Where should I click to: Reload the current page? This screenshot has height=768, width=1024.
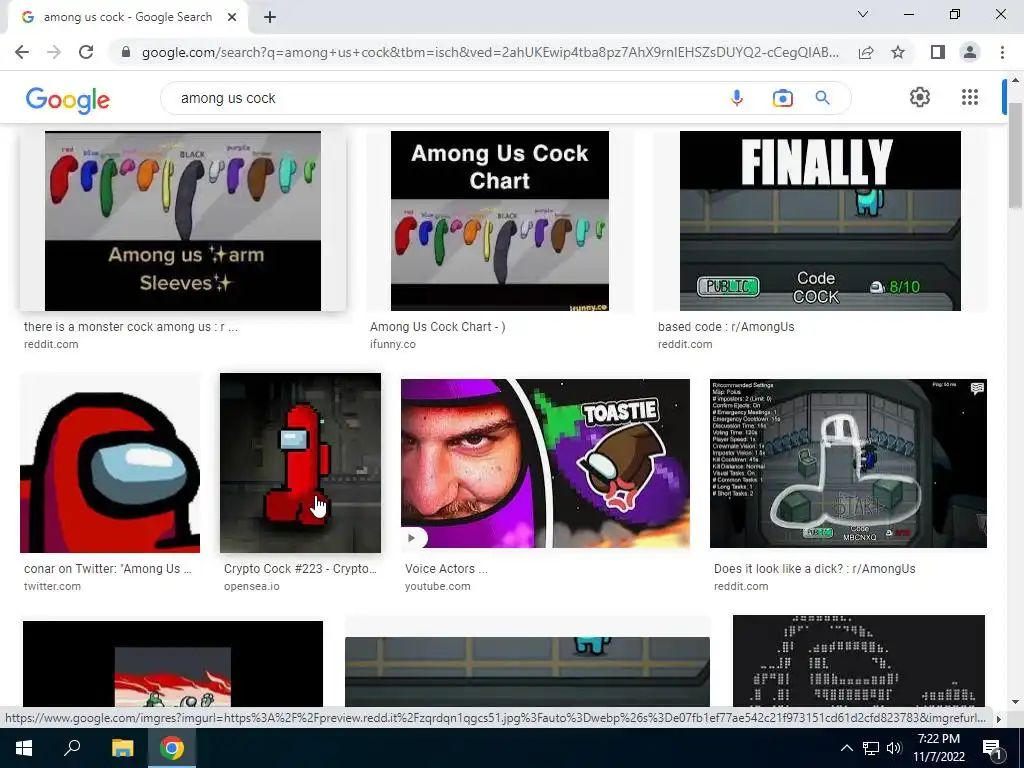86,52
